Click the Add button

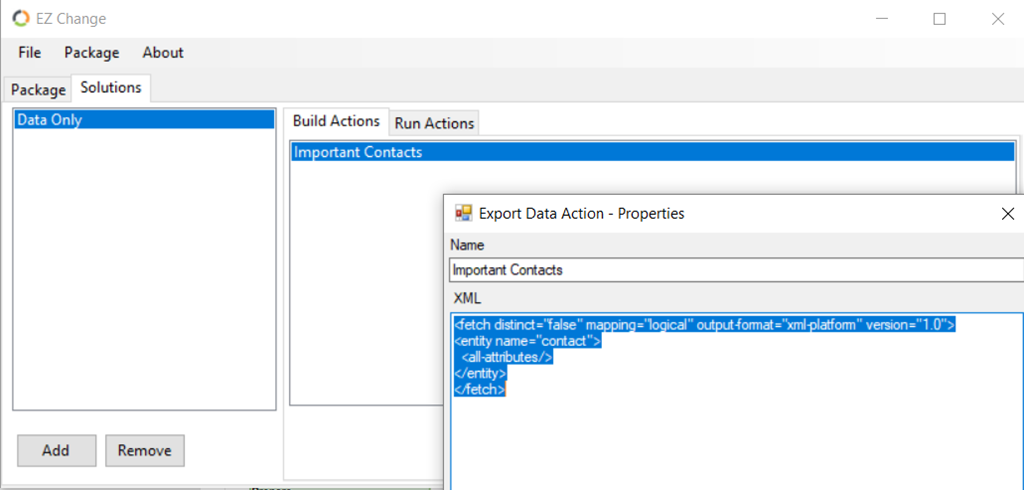(56, 450)
